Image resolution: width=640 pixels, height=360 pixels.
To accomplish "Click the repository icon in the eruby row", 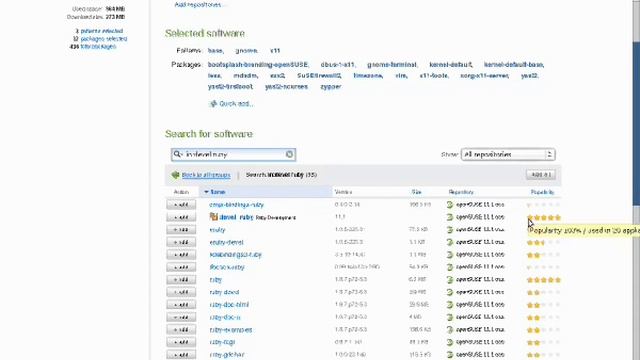I will (450, 230).
